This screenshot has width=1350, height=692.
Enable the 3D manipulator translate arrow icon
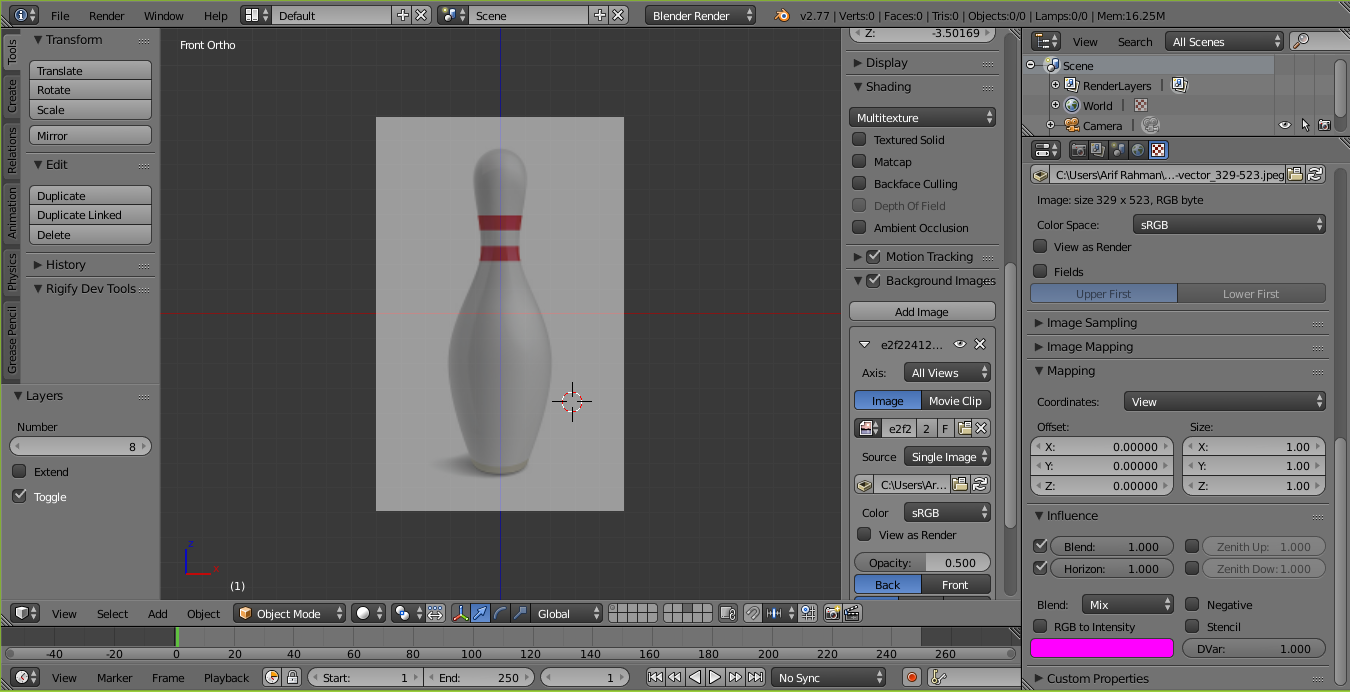click(x=481, y=613)
